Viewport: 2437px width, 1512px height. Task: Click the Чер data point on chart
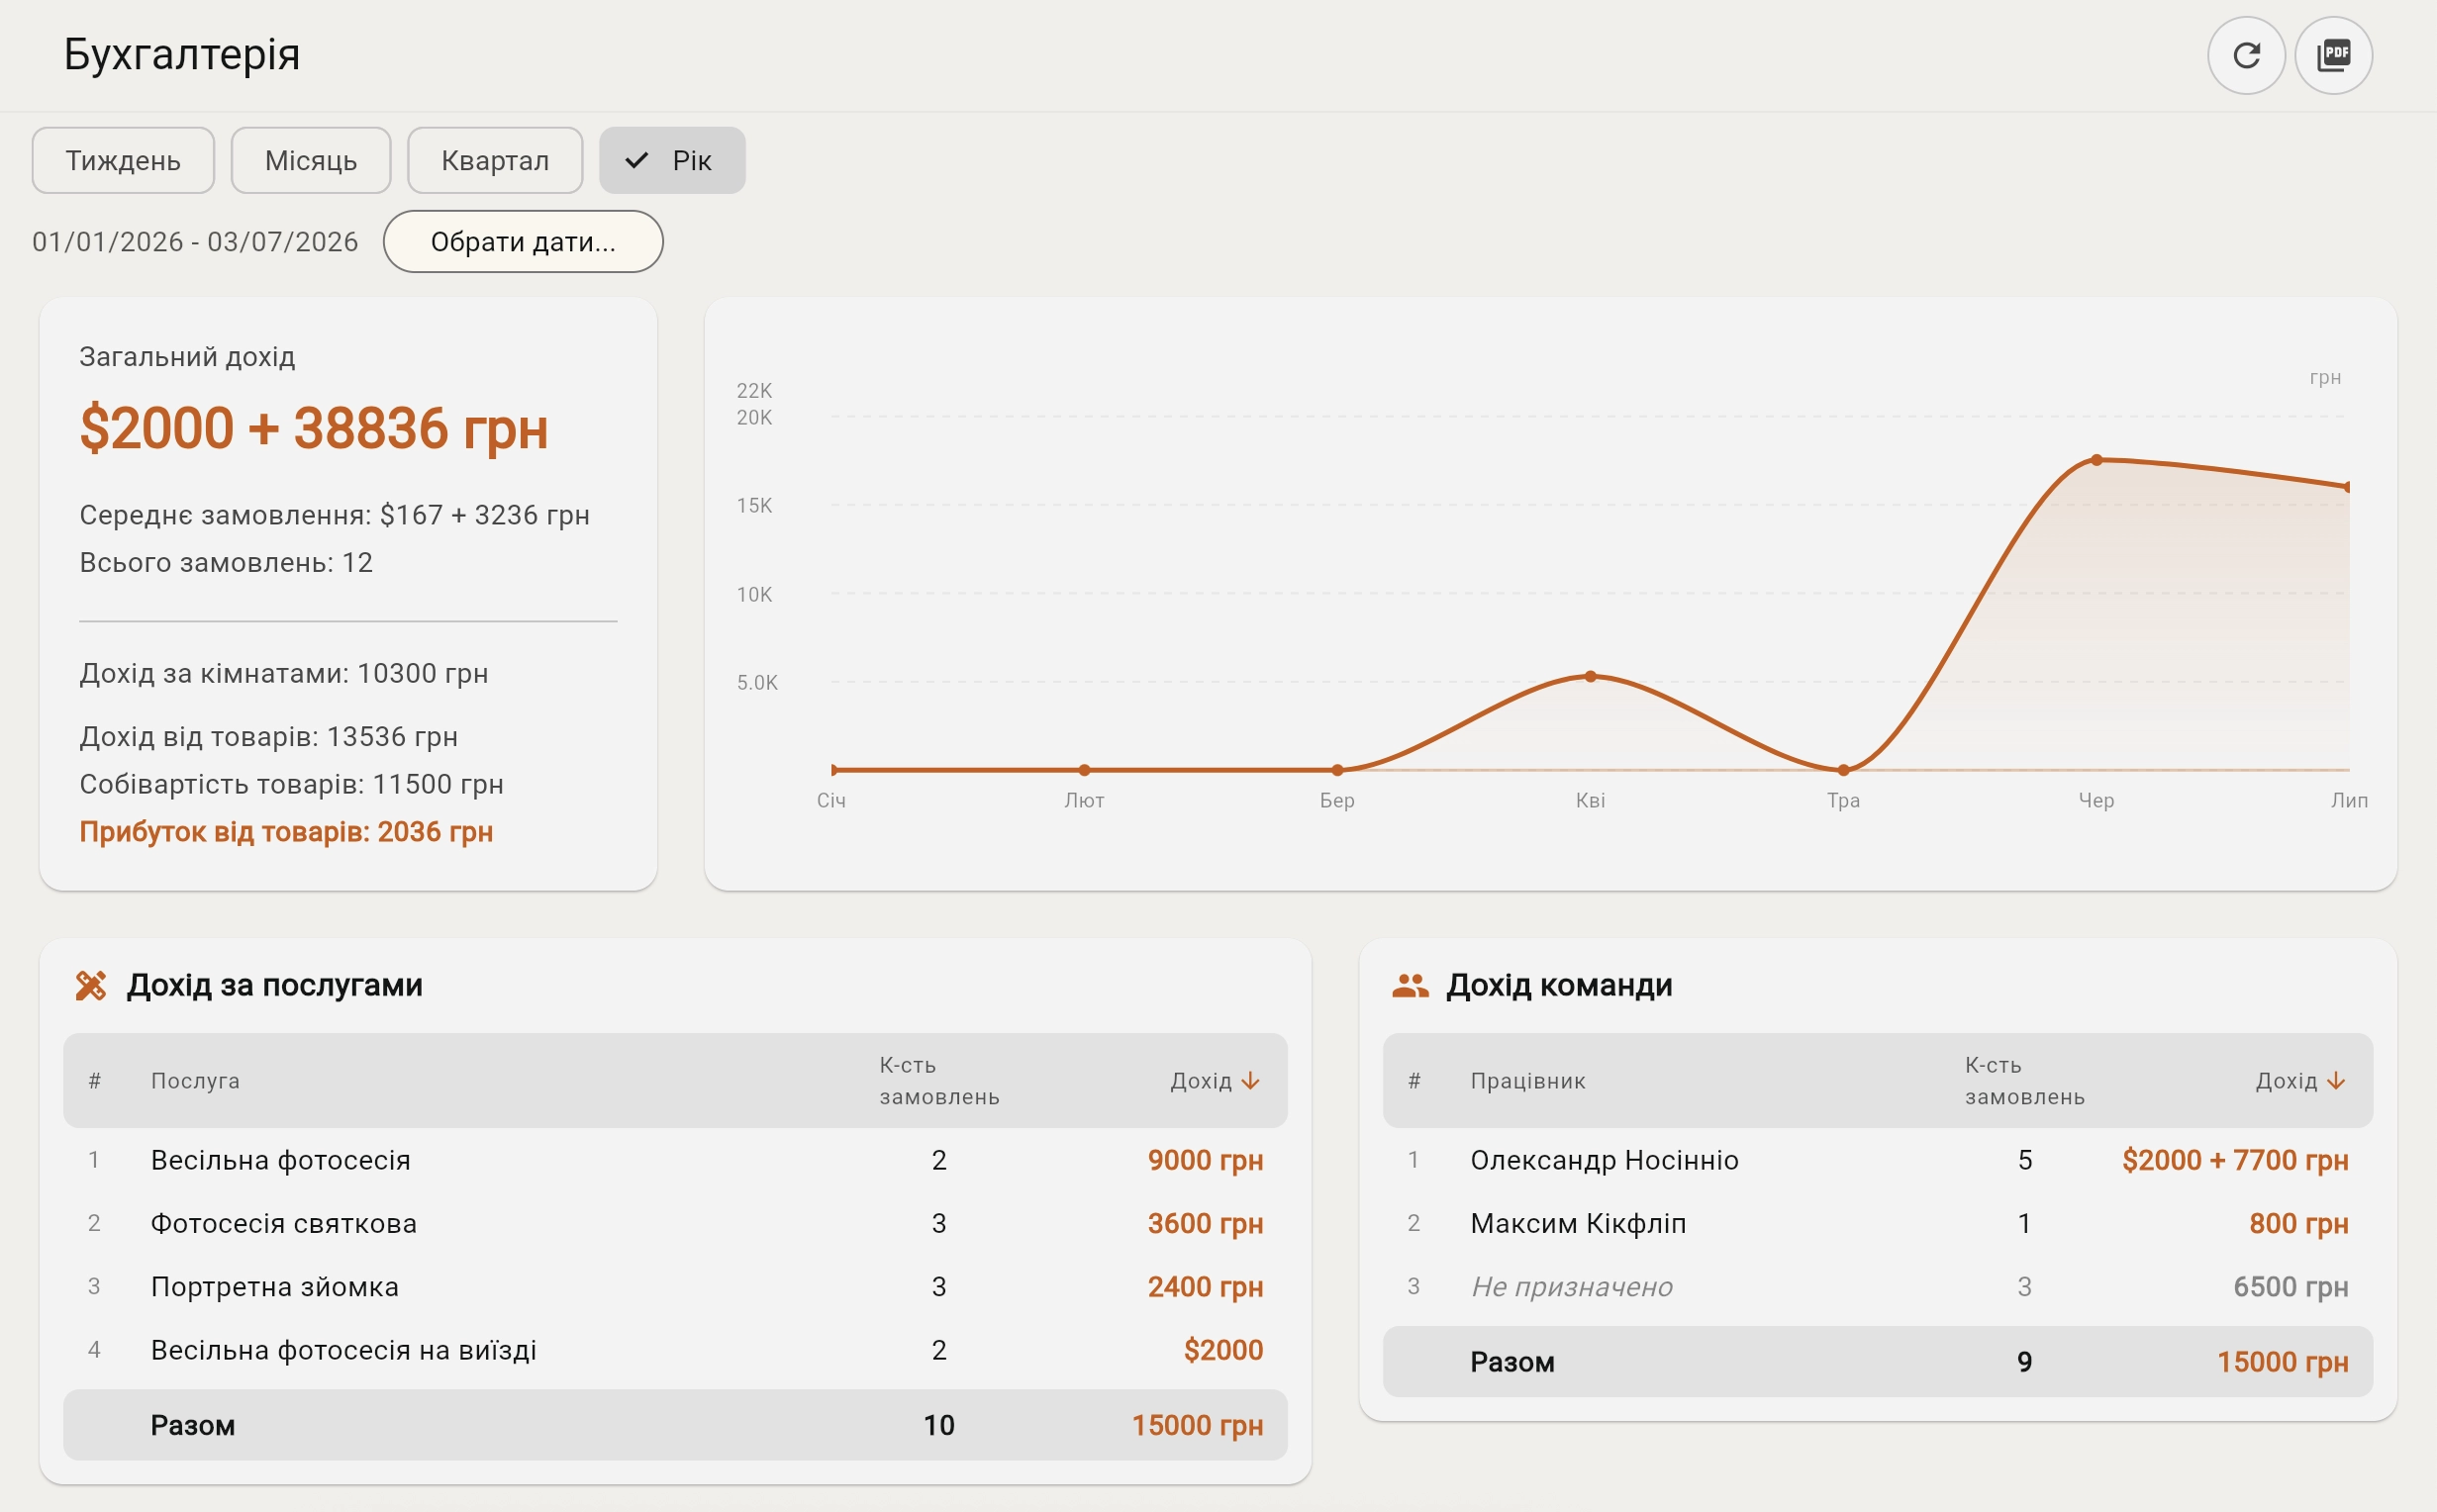(2096, 460)
